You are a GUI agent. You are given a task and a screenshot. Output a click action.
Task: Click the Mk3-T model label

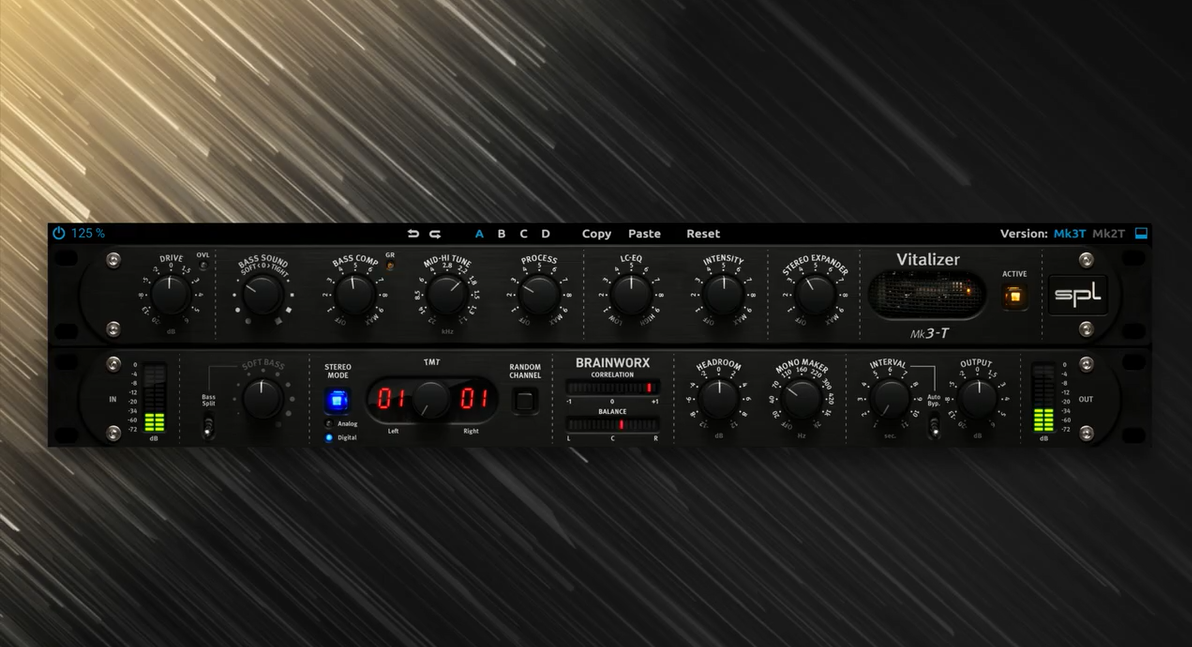929,333
